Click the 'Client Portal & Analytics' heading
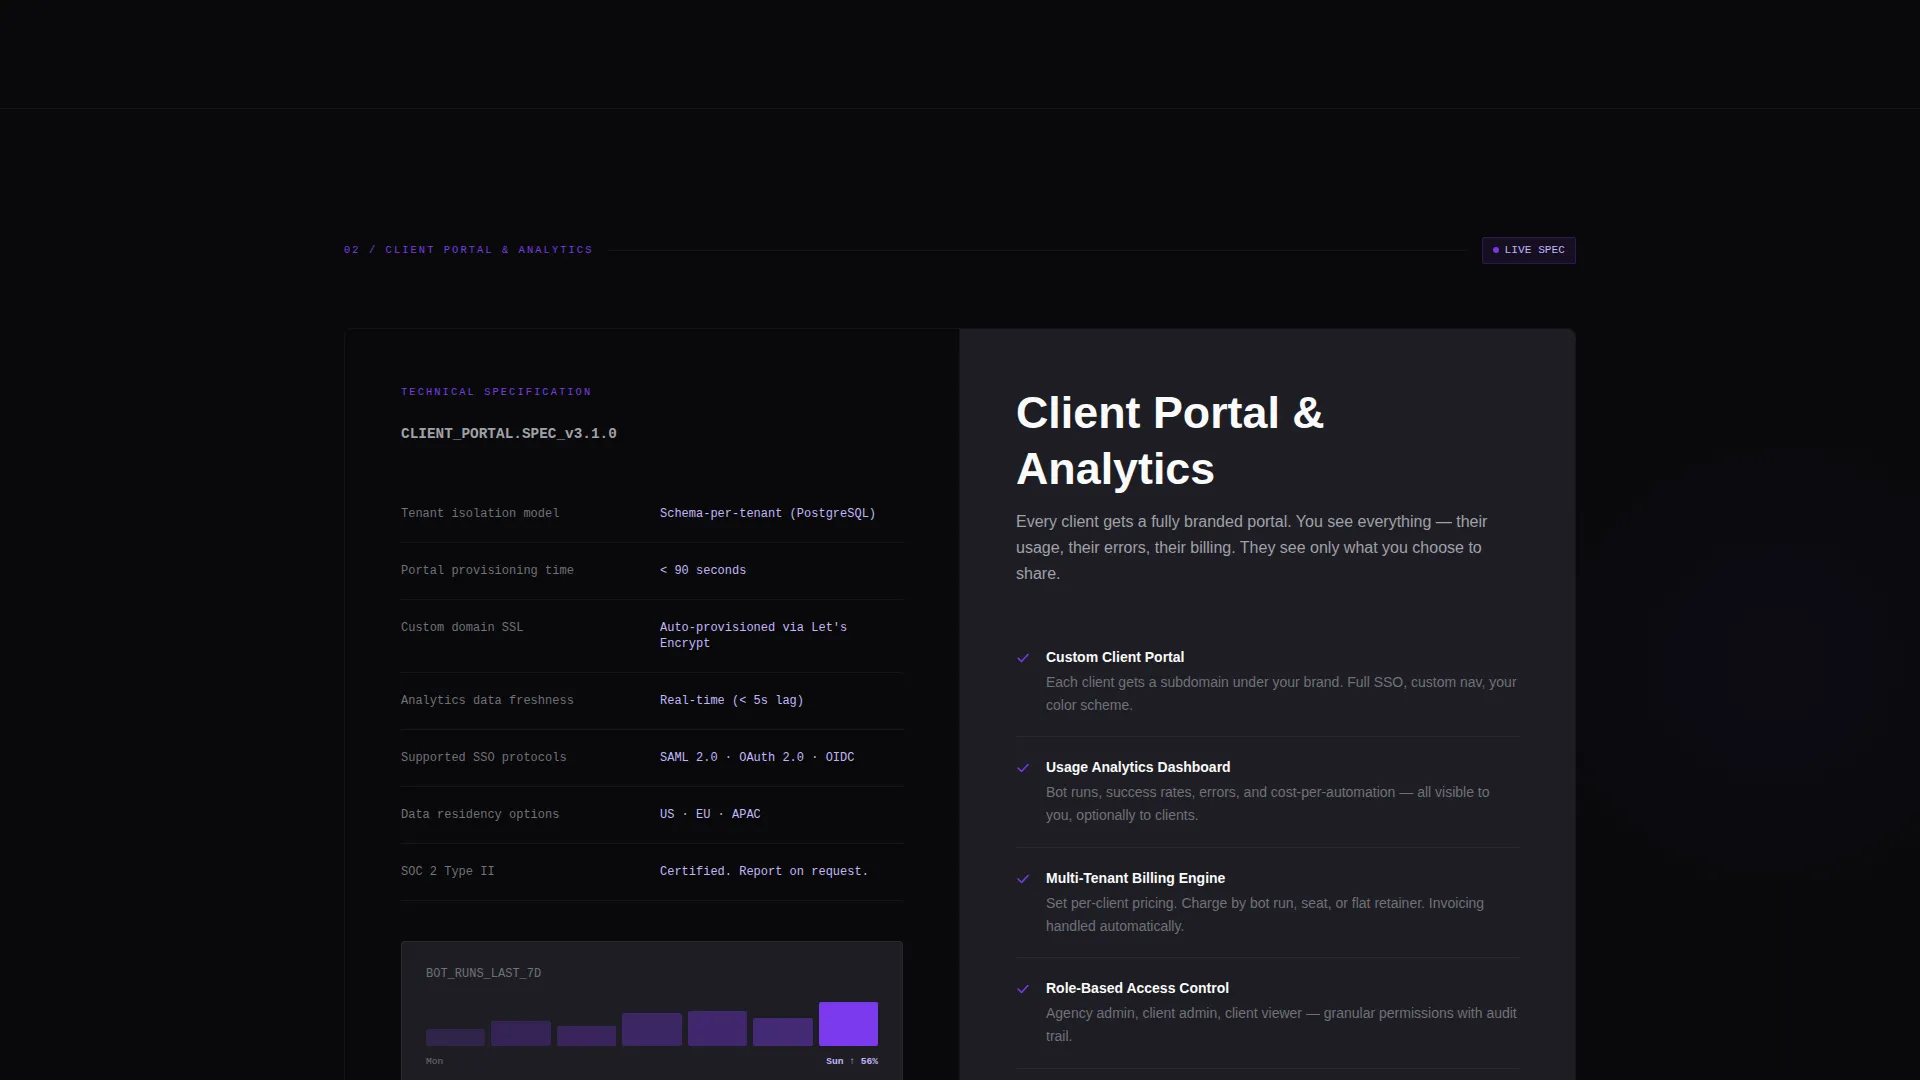This screenshot has width=1920, height=1080. pyautogui.click(x=1170, y=441)
